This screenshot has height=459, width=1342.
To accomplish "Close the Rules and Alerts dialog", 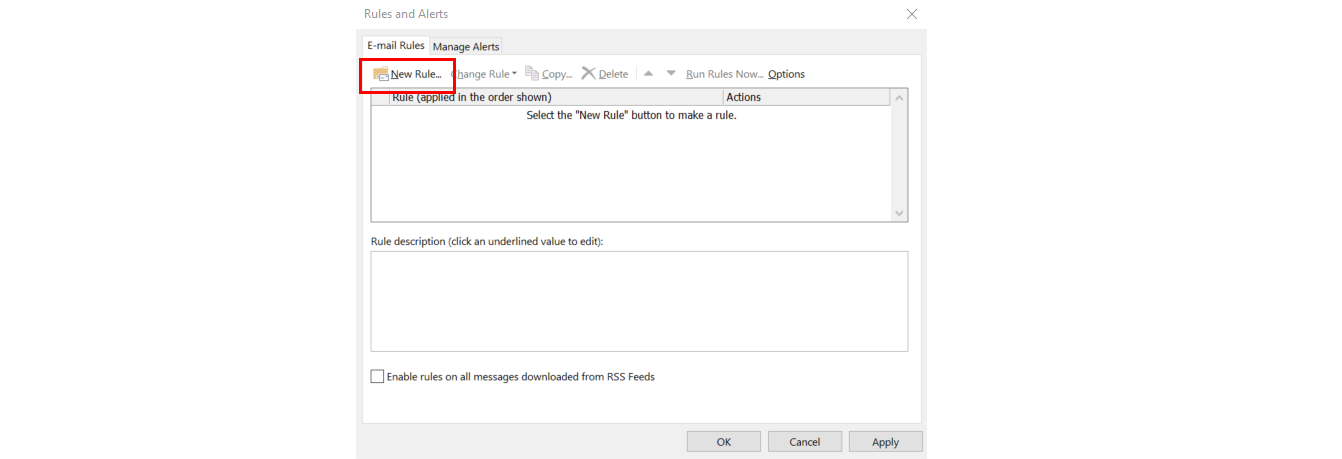I will [911, 14].
